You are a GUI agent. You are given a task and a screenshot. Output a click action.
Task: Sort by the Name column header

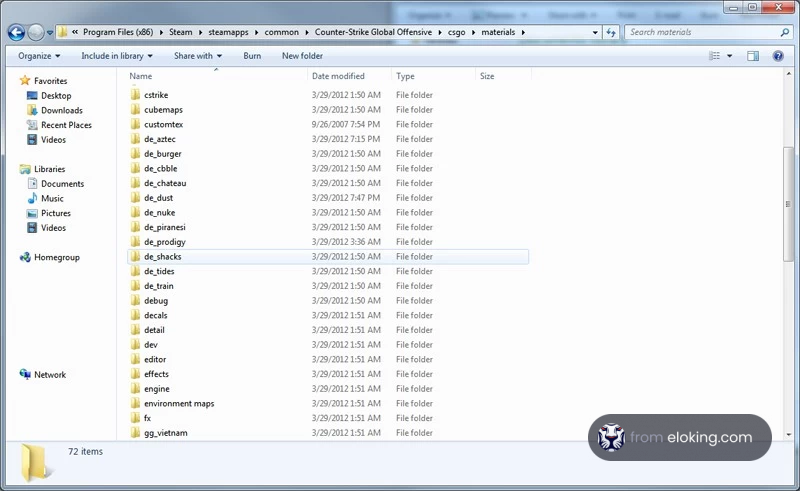click(x=217, y=76)
